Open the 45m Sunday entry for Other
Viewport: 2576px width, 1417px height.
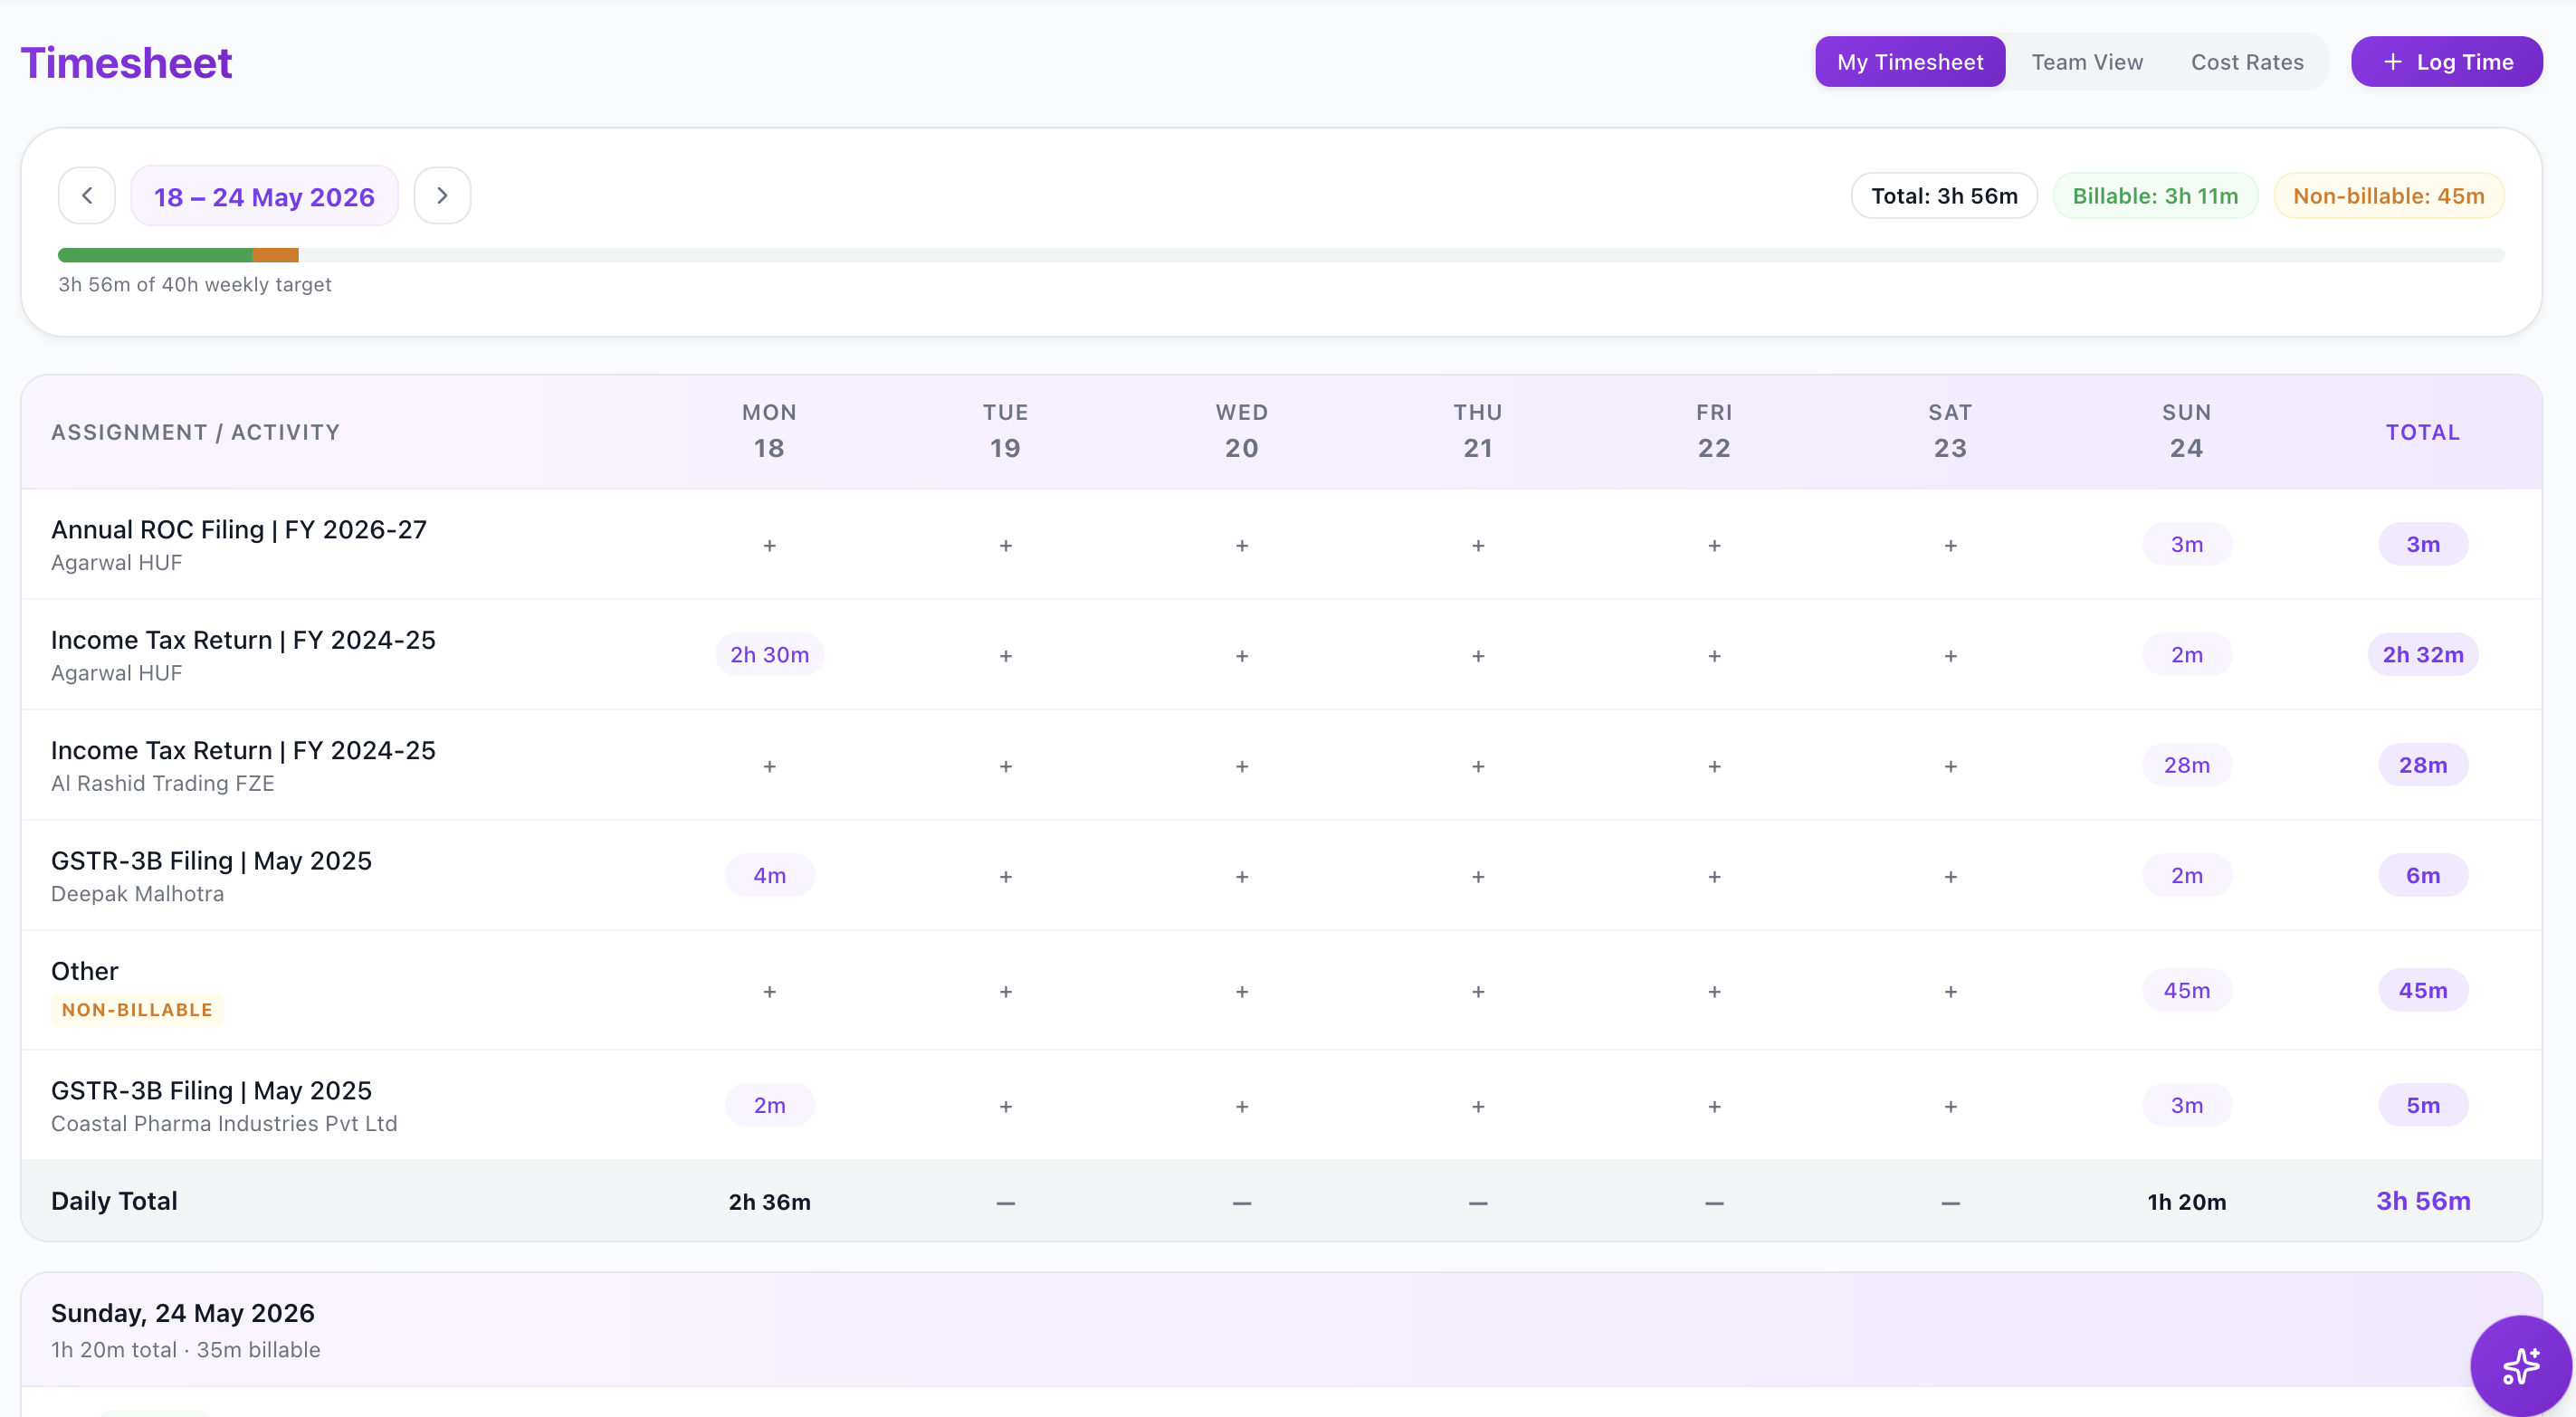point(2186,990)
